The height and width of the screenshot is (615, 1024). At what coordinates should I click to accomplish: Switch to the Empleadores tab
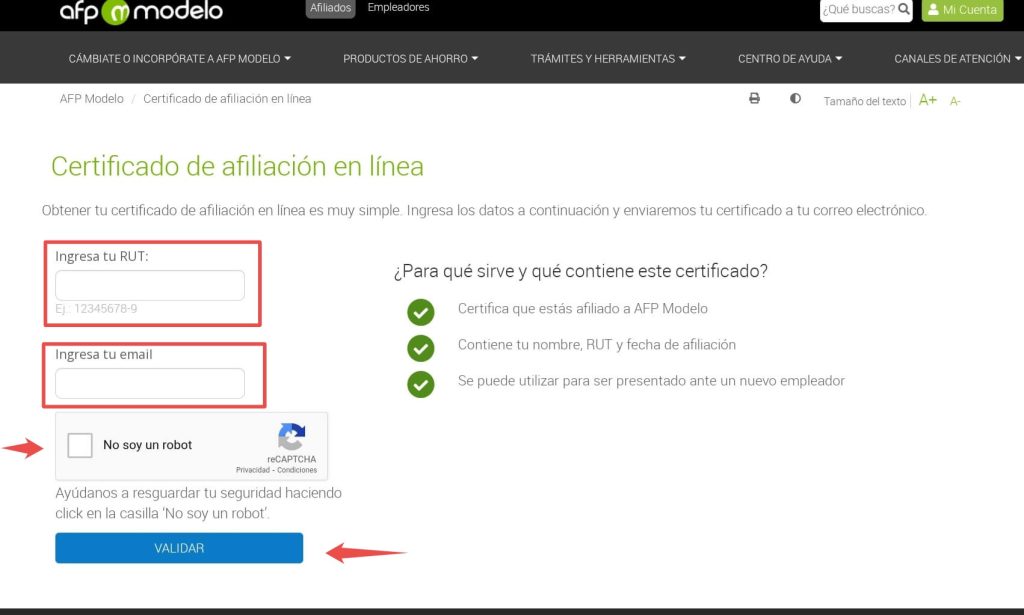(398, 7)
